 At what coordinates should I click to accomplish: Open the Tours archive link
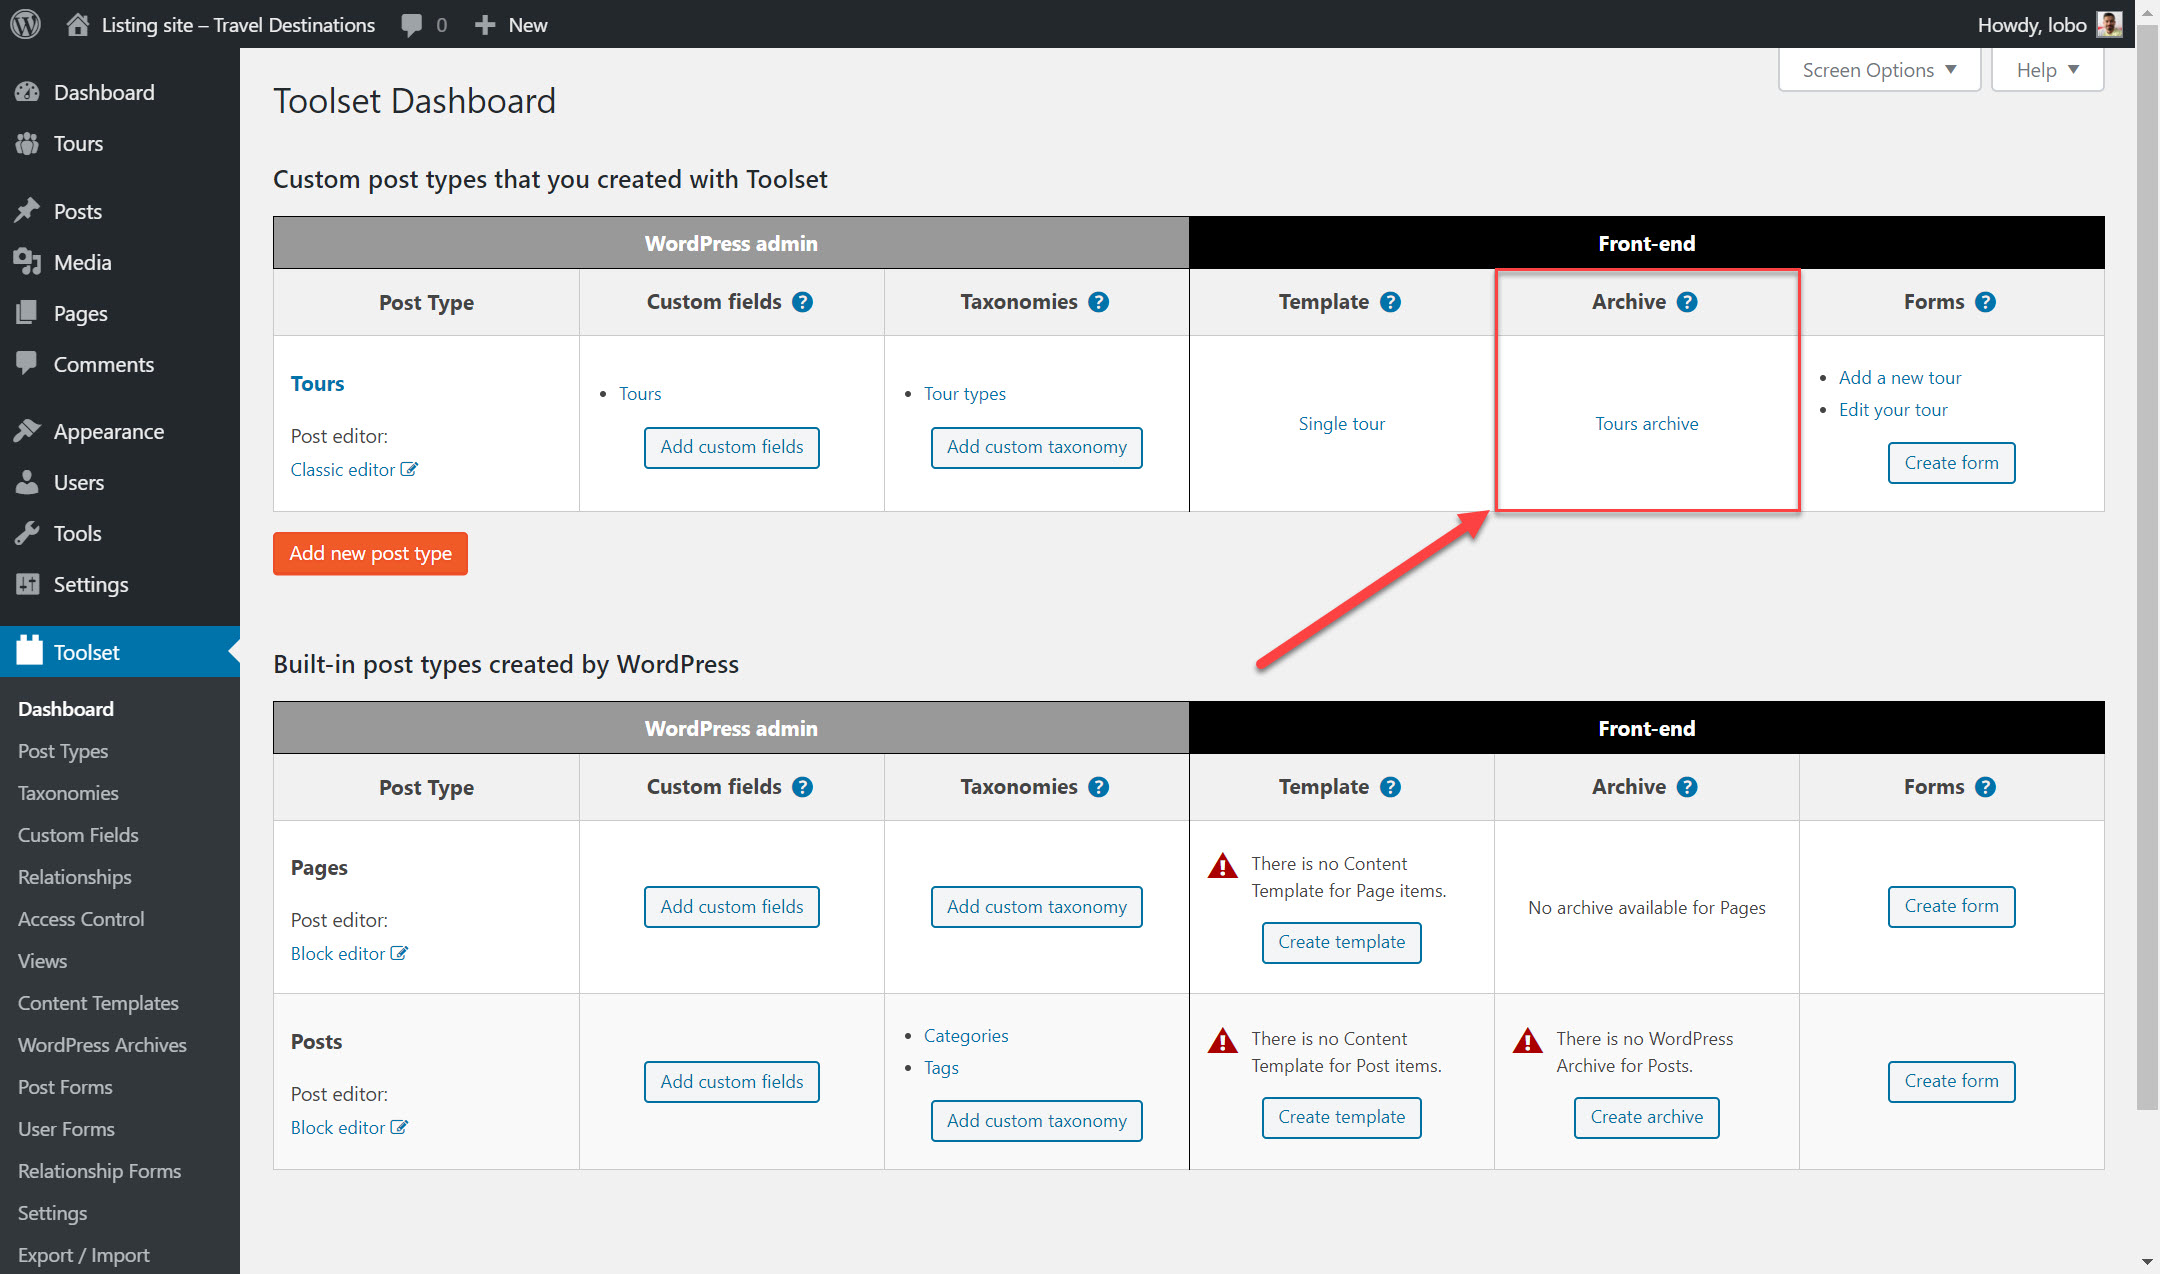coord(1646,424)
